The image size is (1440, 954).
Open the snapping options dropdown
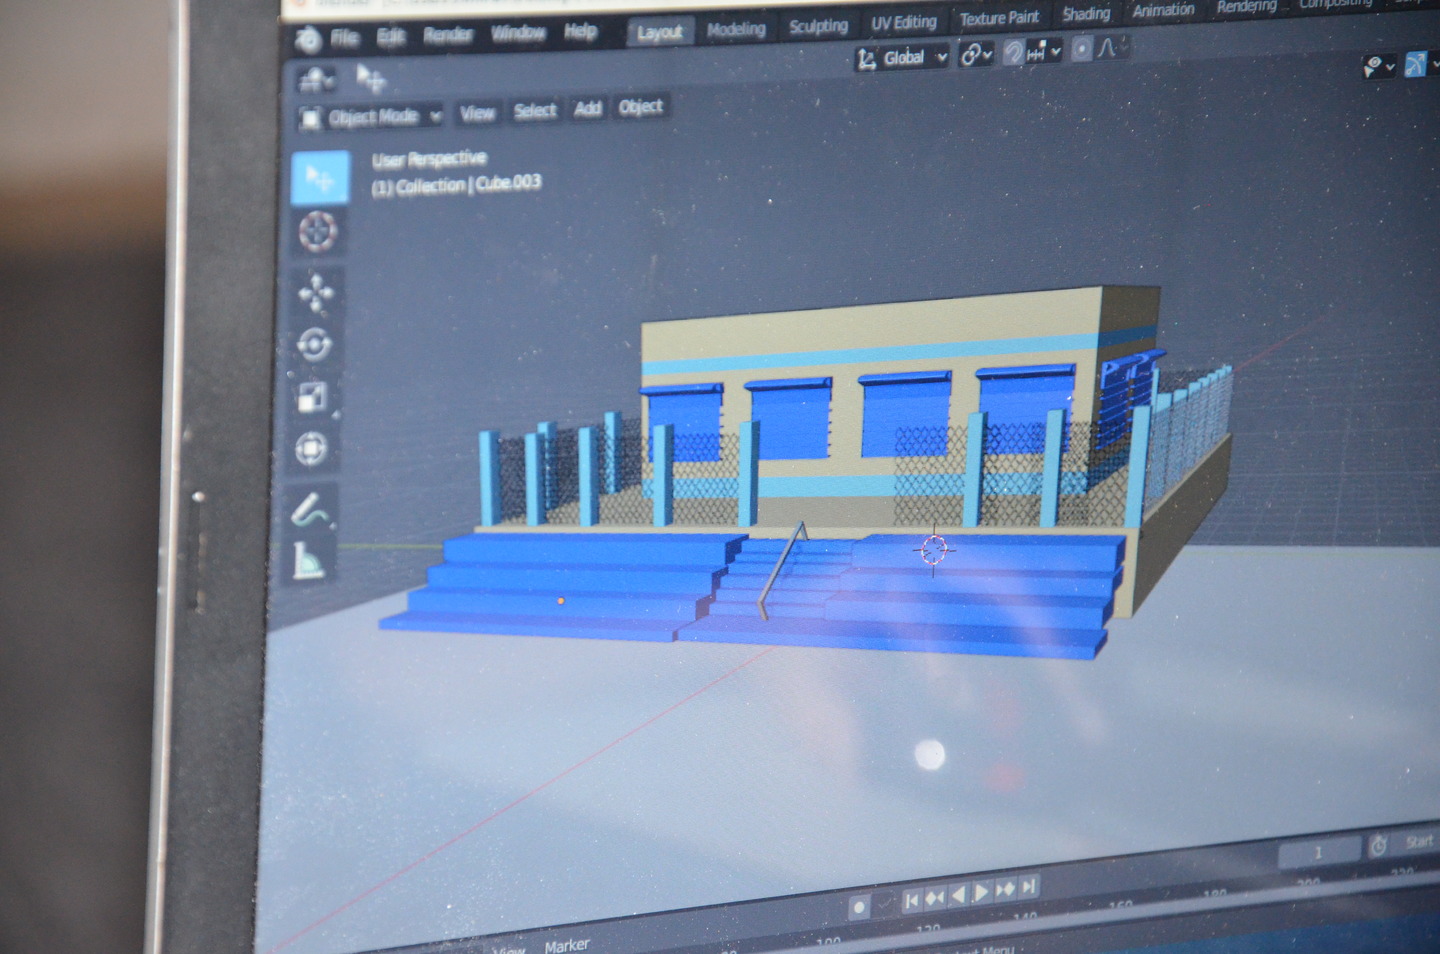pyautogui.click(x=1045, y=51)
